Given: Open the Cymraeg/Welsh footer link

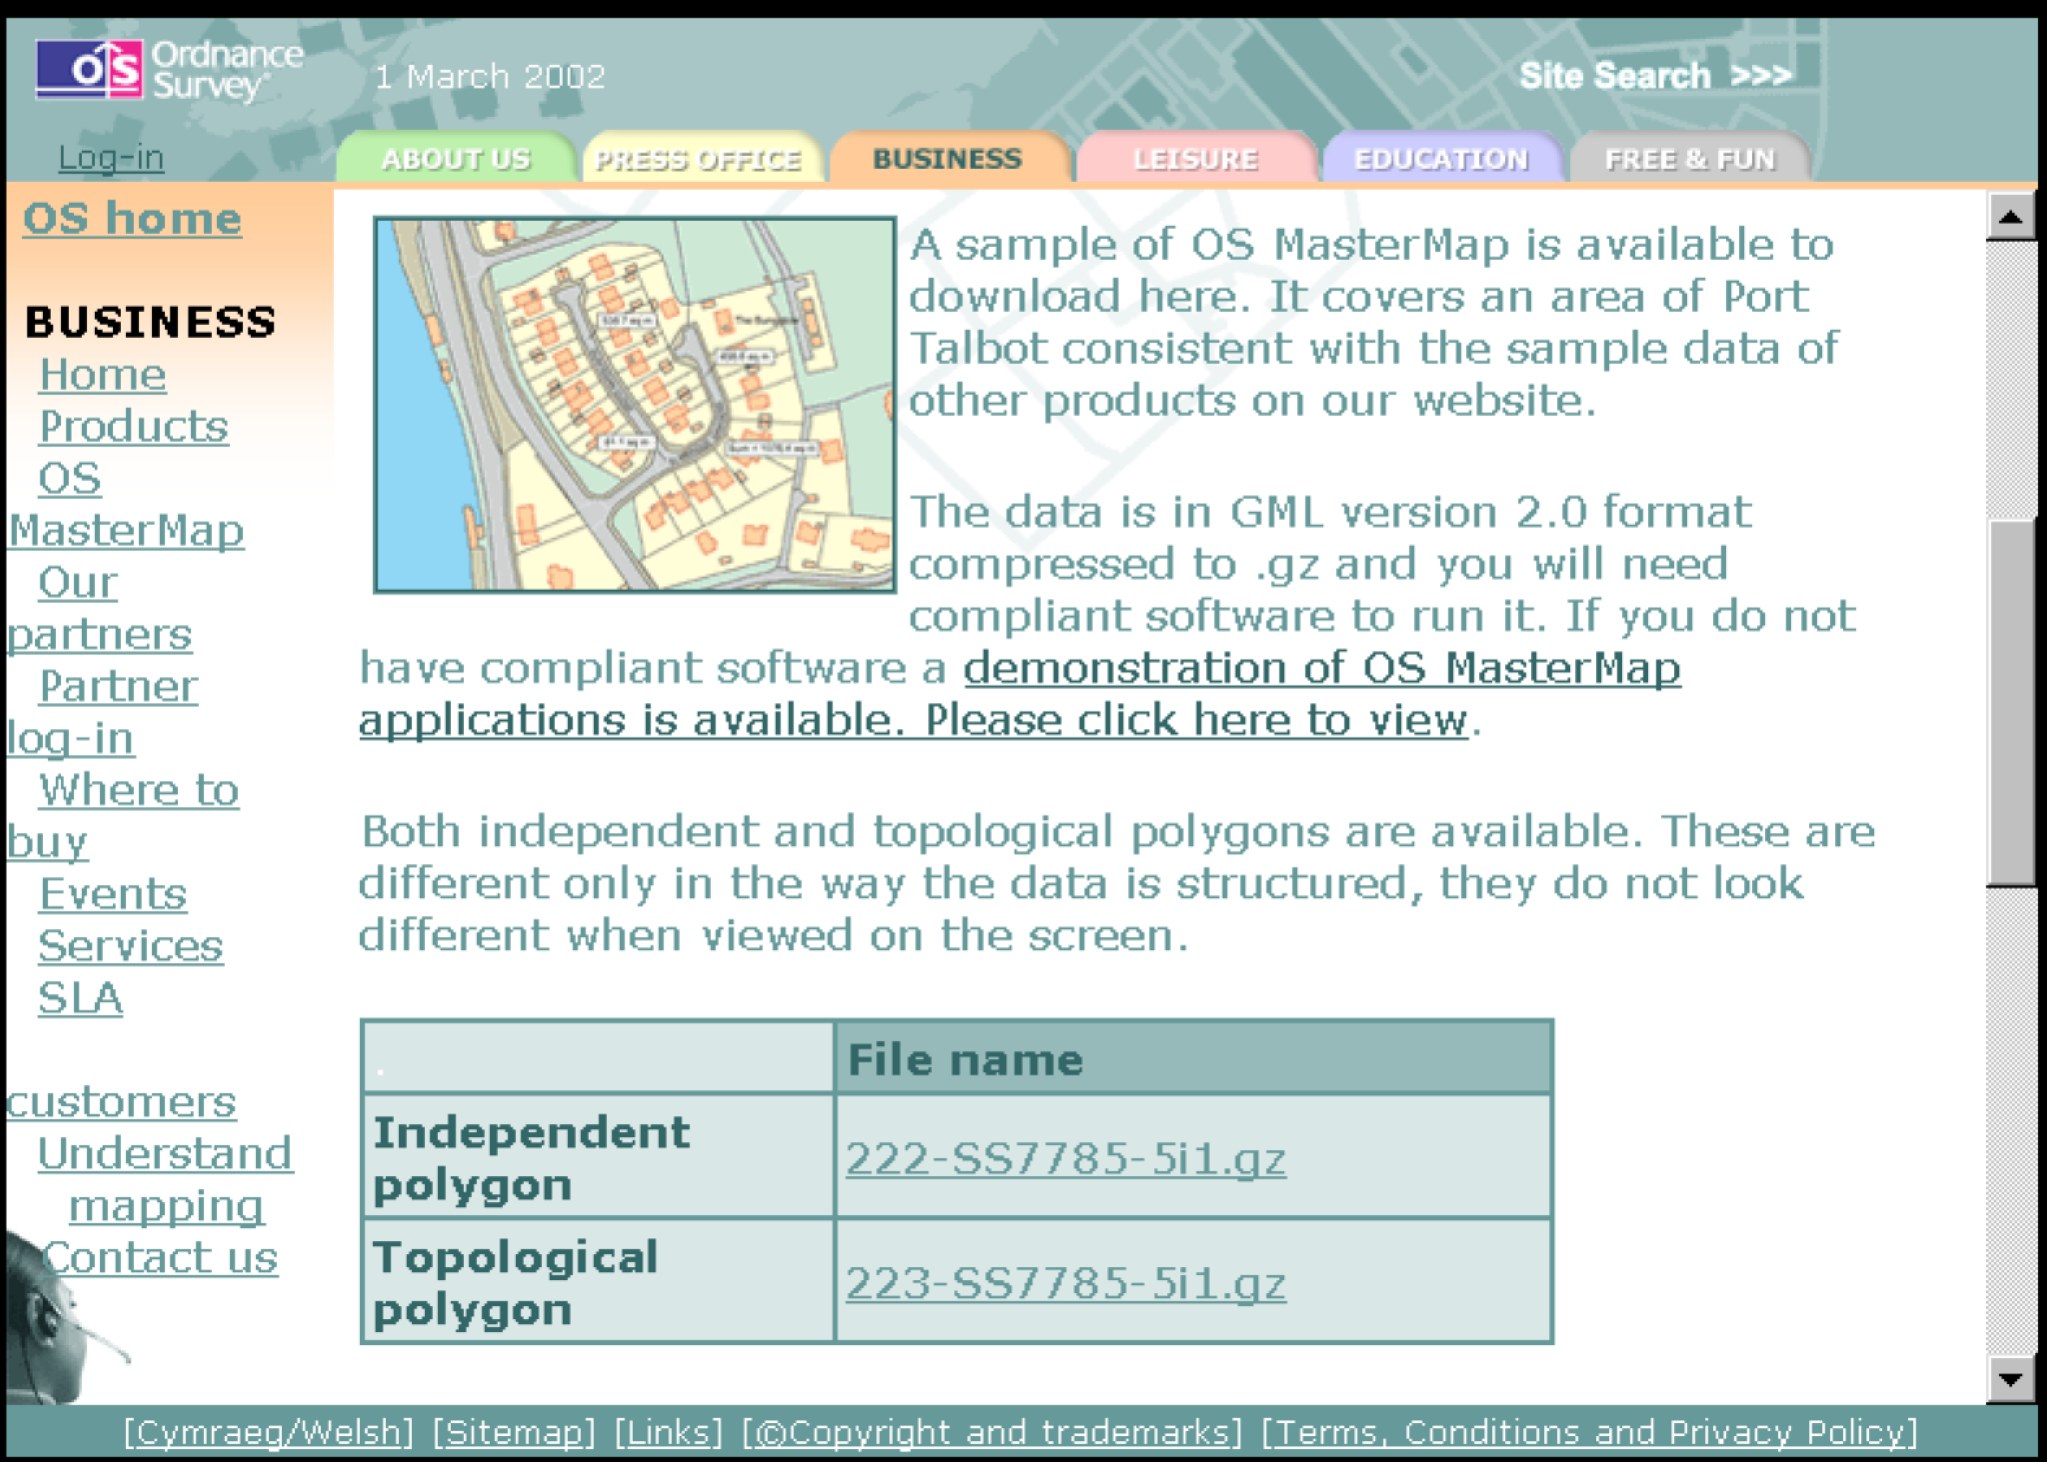Looking at the screenshot, I should pyautogui.click(x=268, y=1432).
